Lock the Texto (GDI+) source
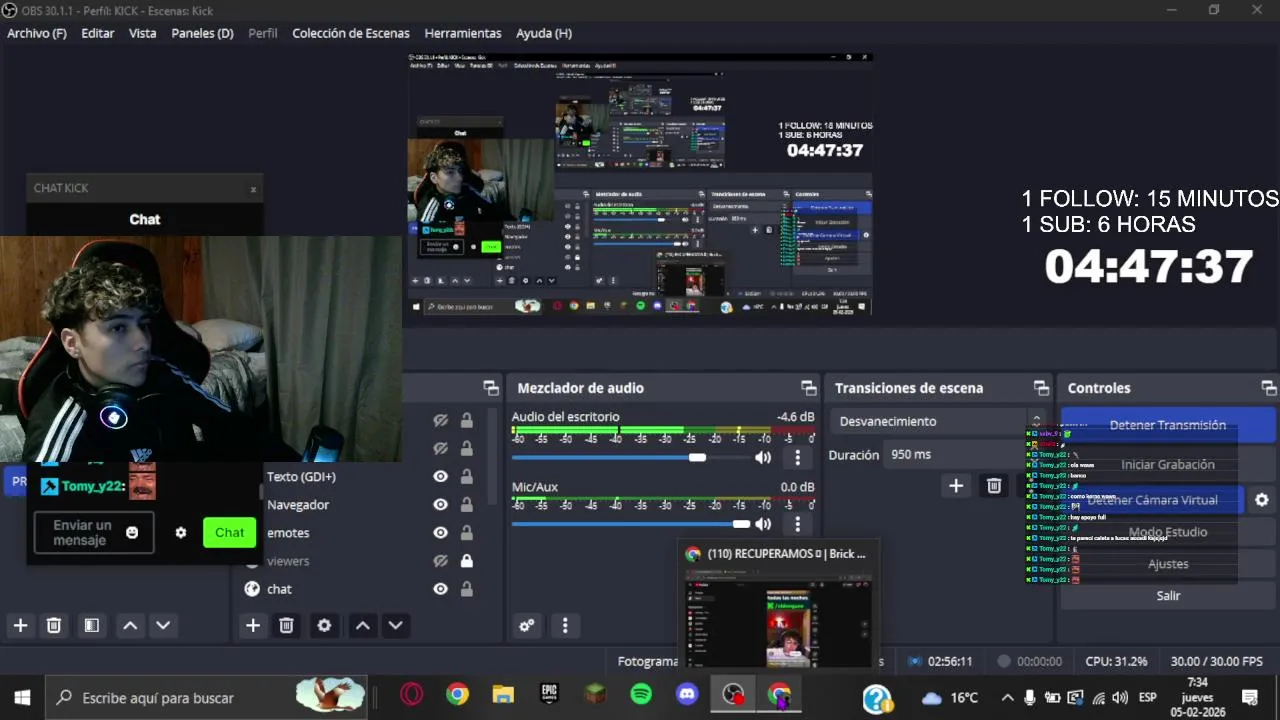This screenshot has width=1280, height=720. point(467,477)
